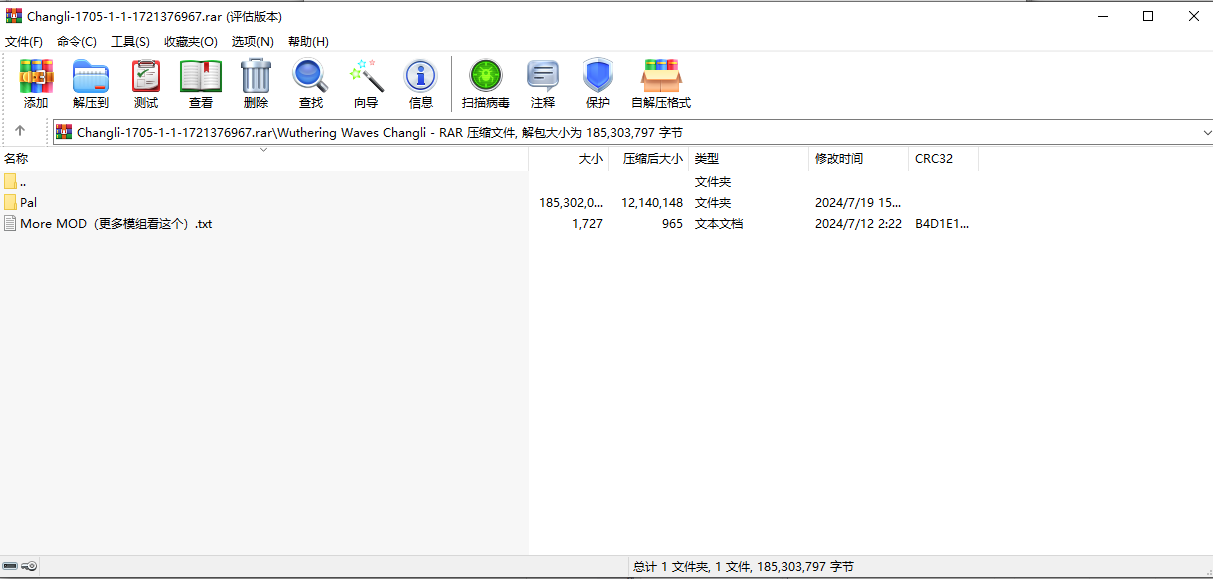
Task: Run the 测试 (Test) archive tool
Action: coord(146,76)
